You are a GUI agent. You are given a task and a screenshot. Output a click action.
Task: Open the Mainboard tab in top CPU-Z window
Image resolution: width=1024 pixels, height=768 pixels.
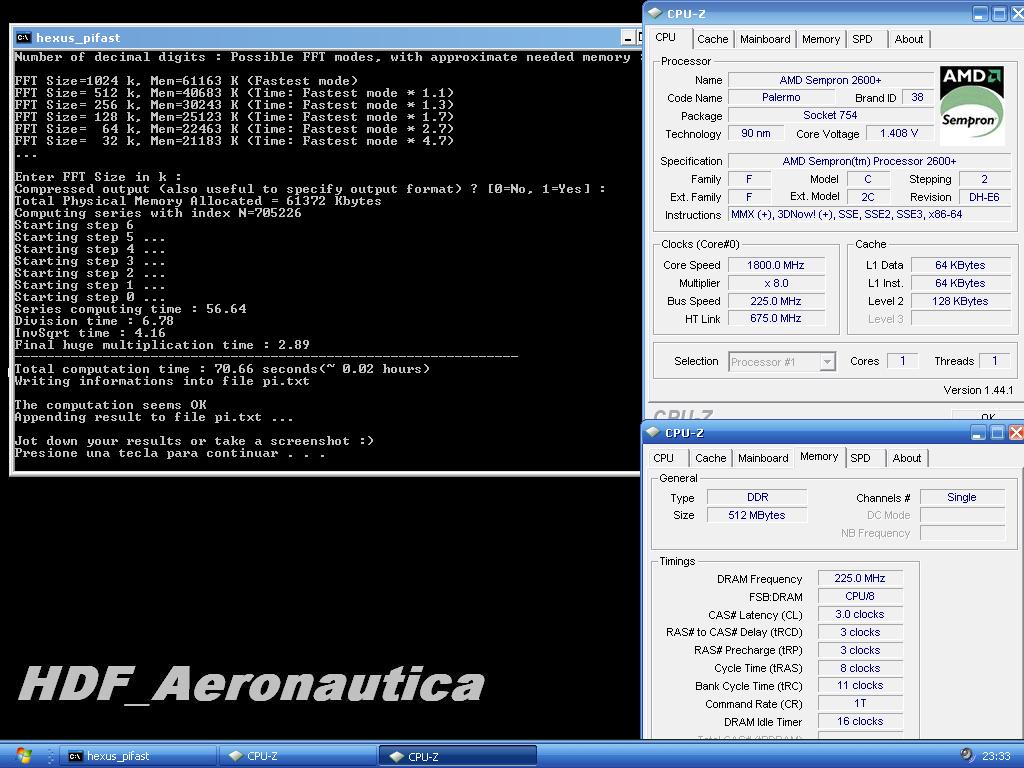pyautogui.click(x=765, y=39)
